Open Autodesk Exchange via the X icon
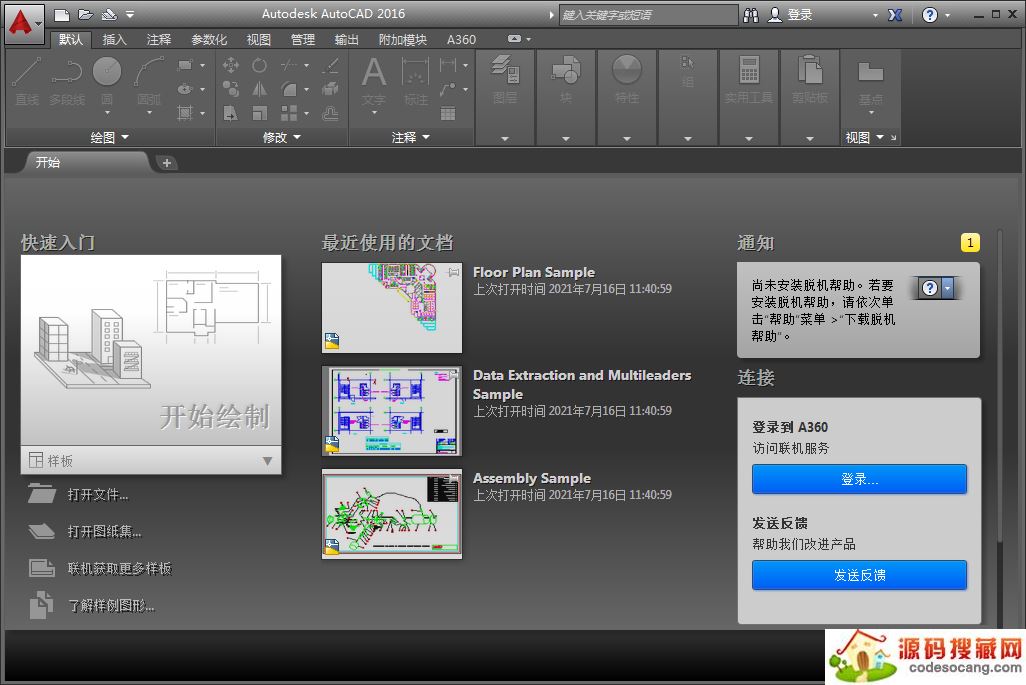 click(x=895, y=15)
